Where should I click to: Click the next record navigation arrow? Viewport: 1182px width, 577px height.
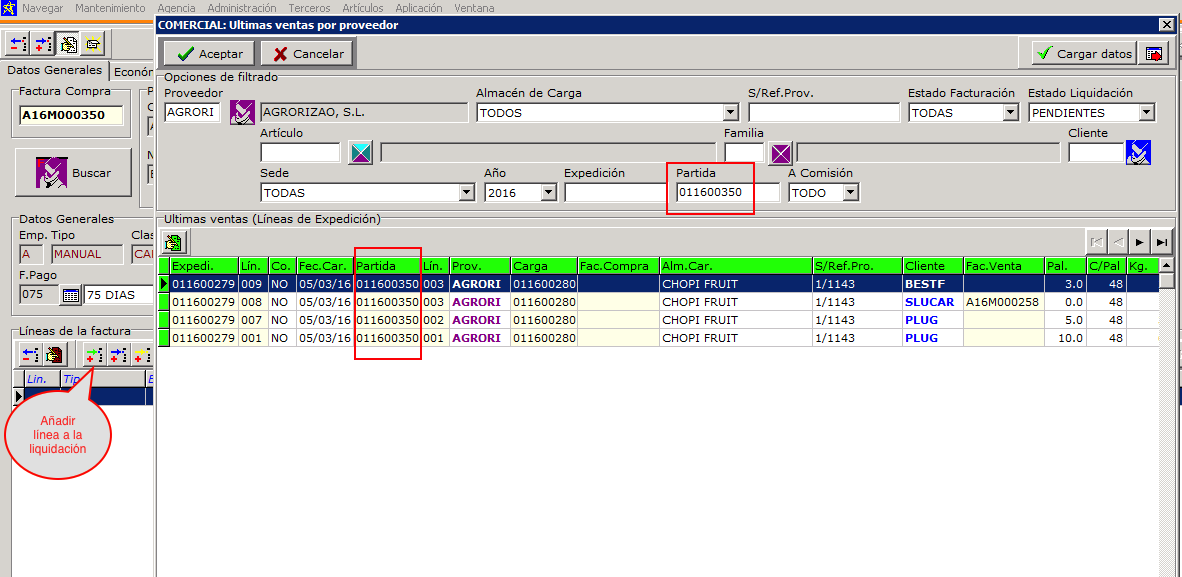(1139, 242)
